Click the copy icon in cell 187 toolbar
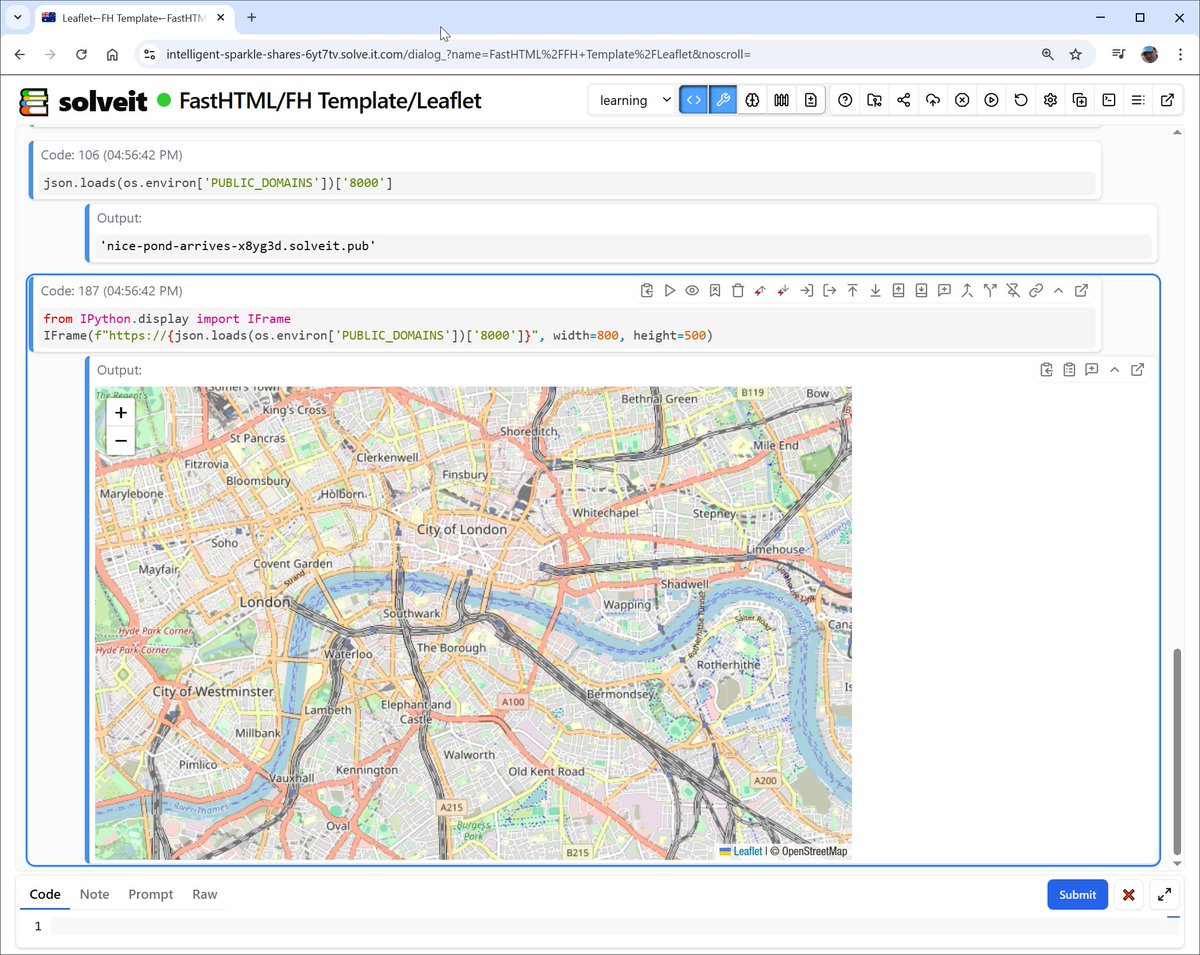This screenshot has height=955, width=1200. coord(647,291)
